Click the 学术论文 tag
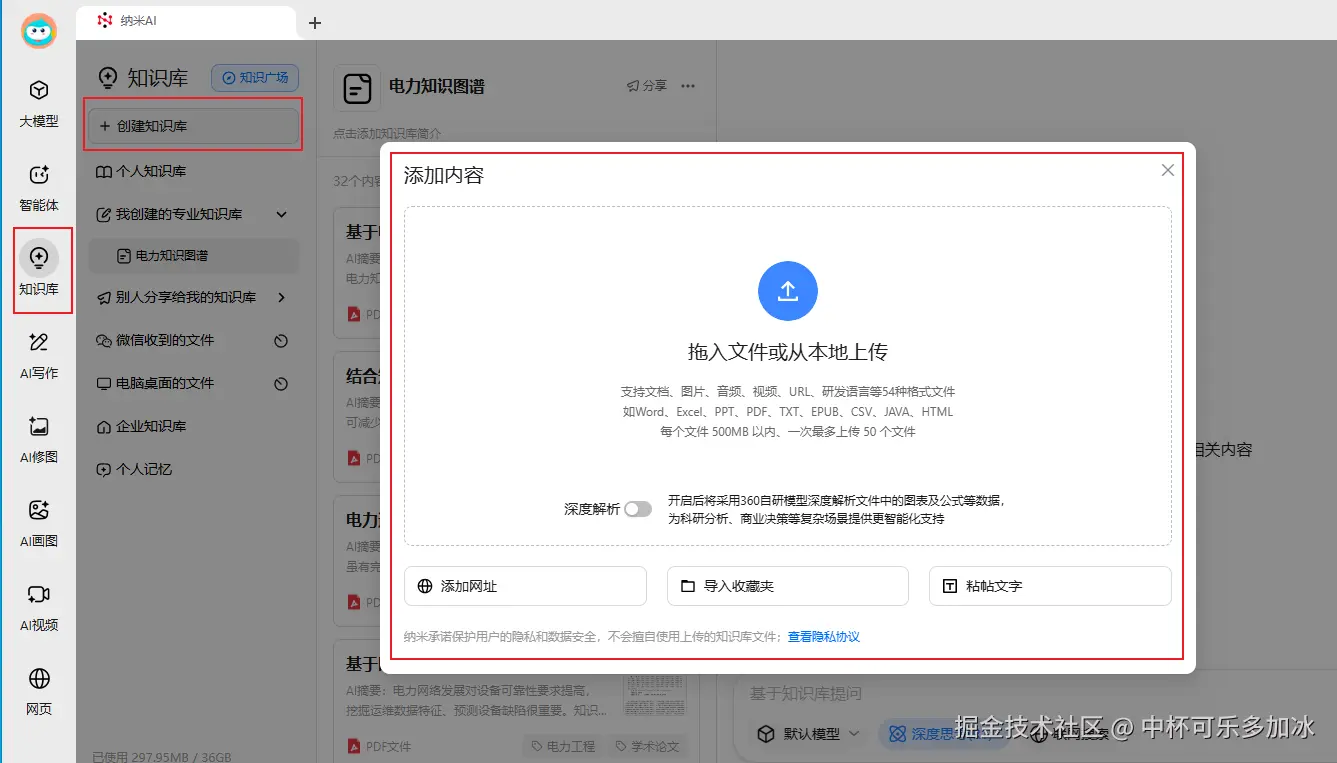Viewport: 1337px width, 763px height. click(x=647, y=746)
